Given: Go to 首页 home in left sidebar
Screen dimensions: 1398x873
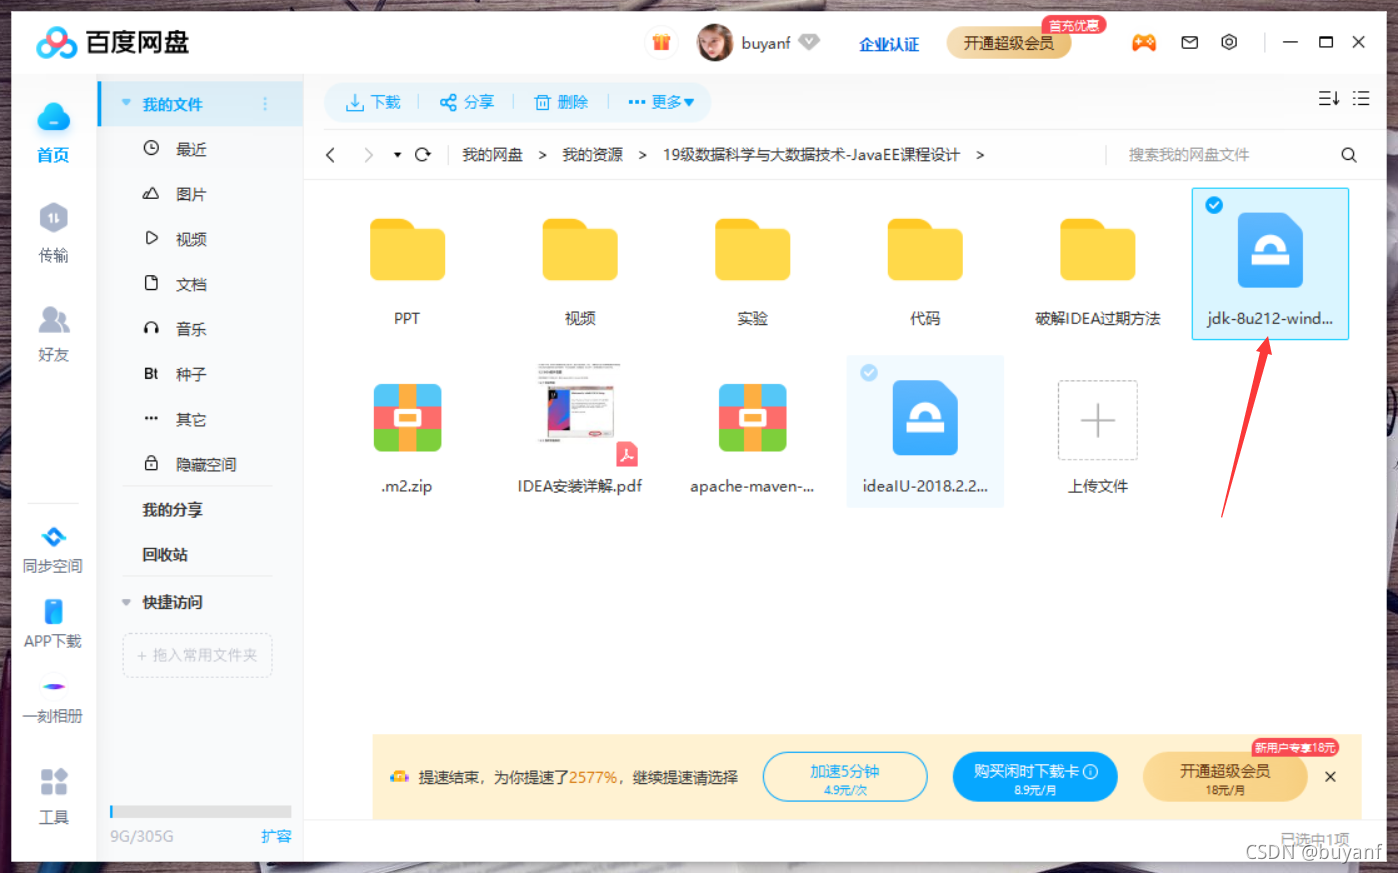Looking at the screenshot, I should pos(53,132).
